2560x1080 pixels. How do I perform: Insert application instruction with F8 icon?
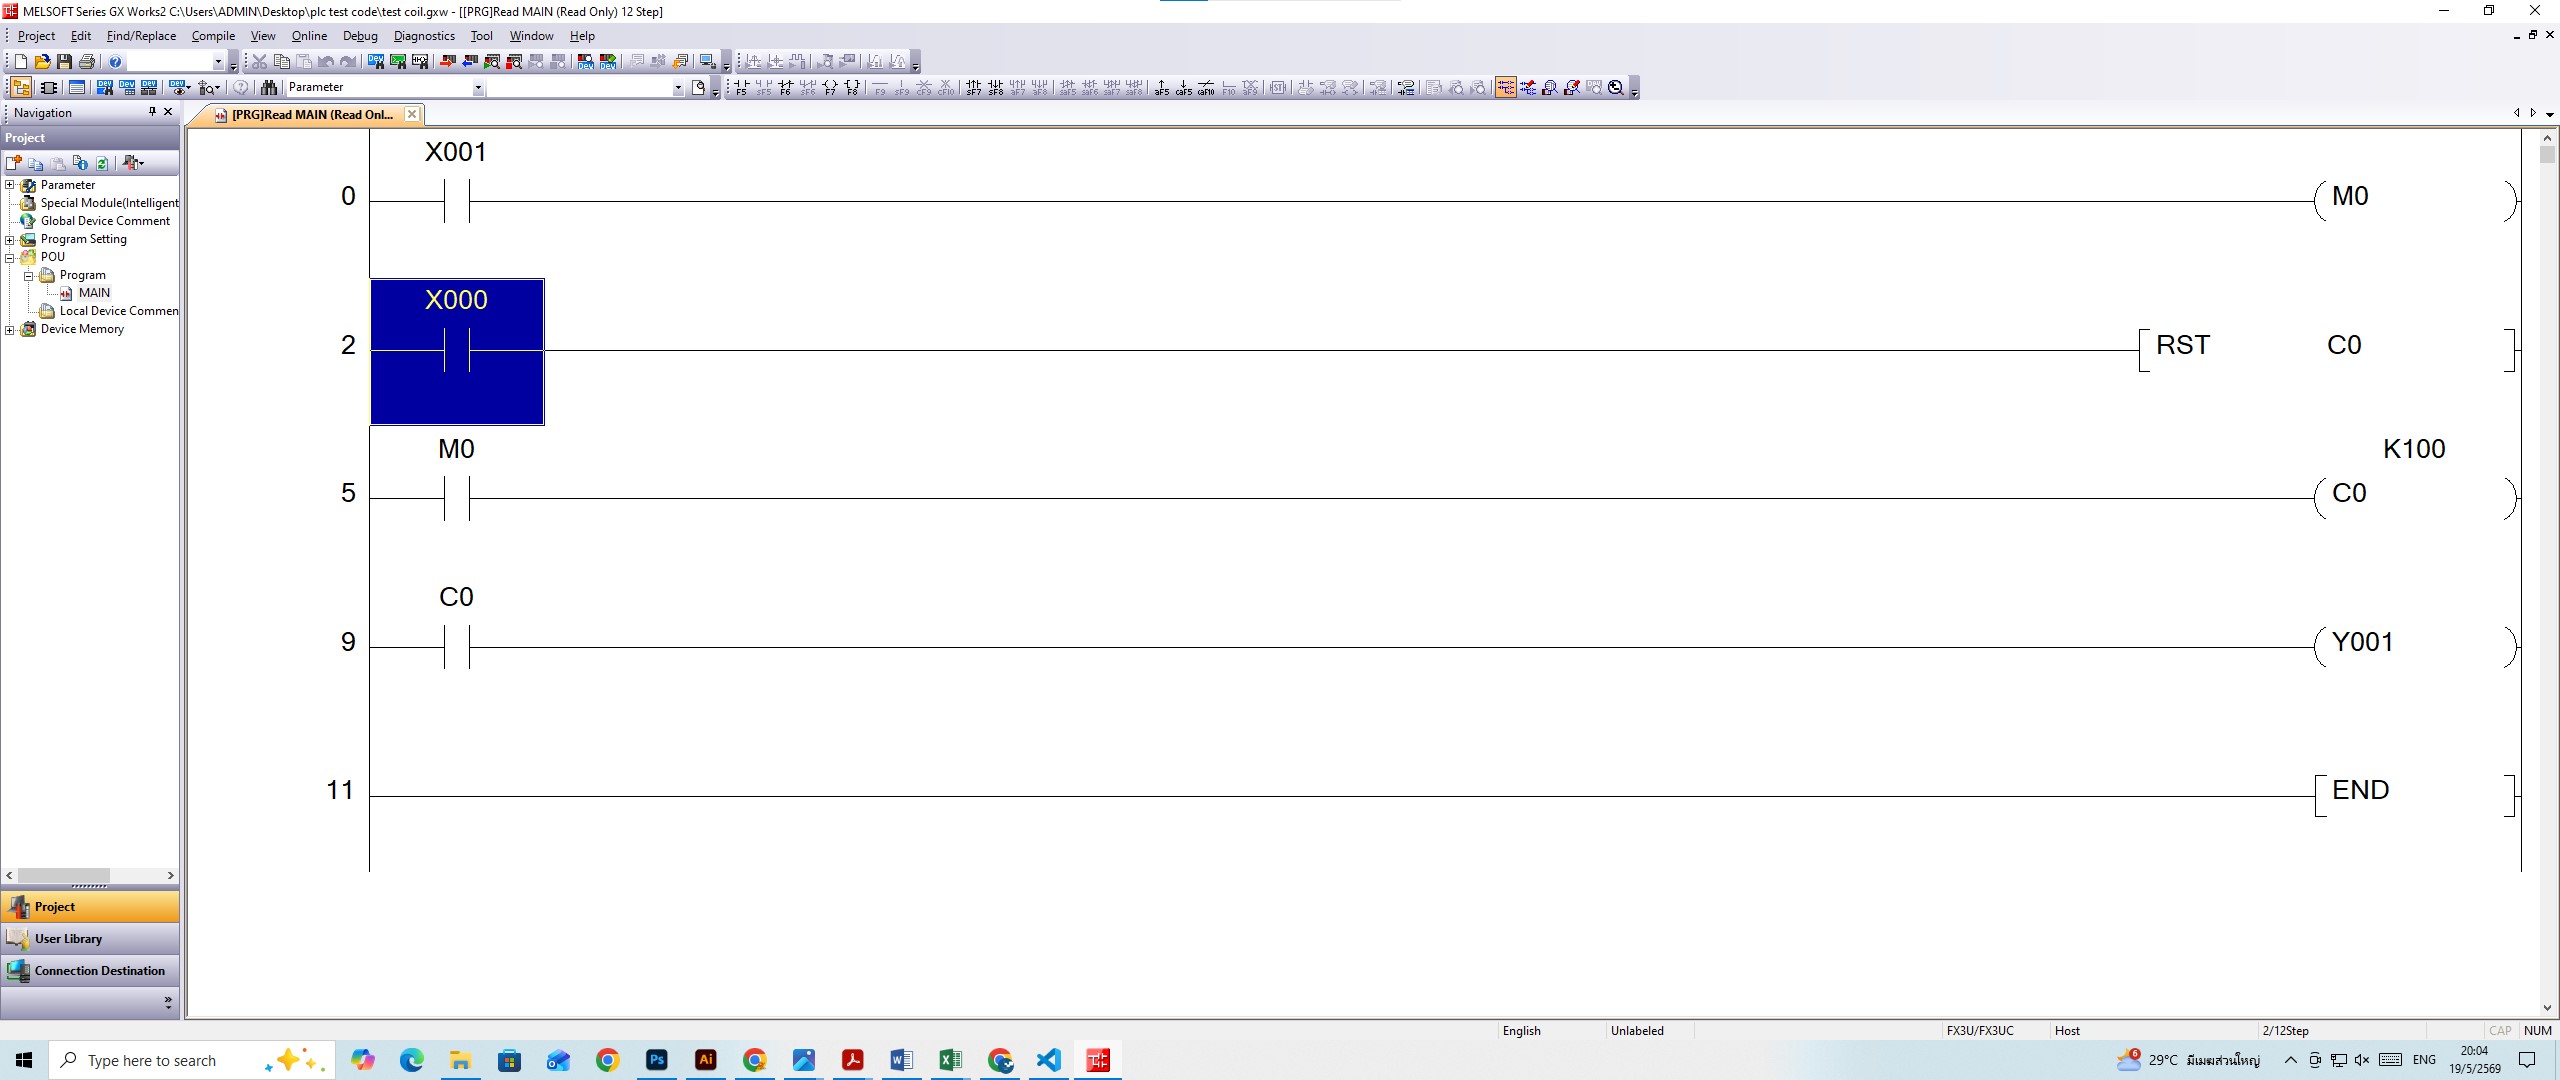(x=852, y=88)
